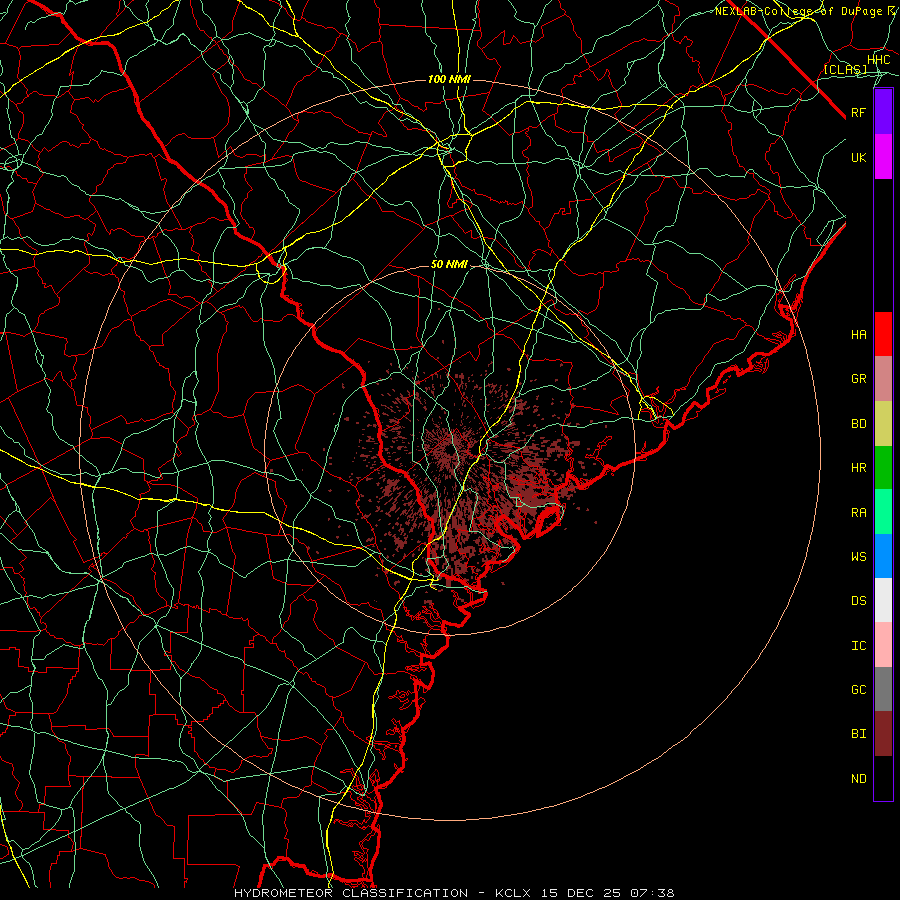Pick the RA light green legend swatch
900x900 pixels.
click(x=883, y=512)
